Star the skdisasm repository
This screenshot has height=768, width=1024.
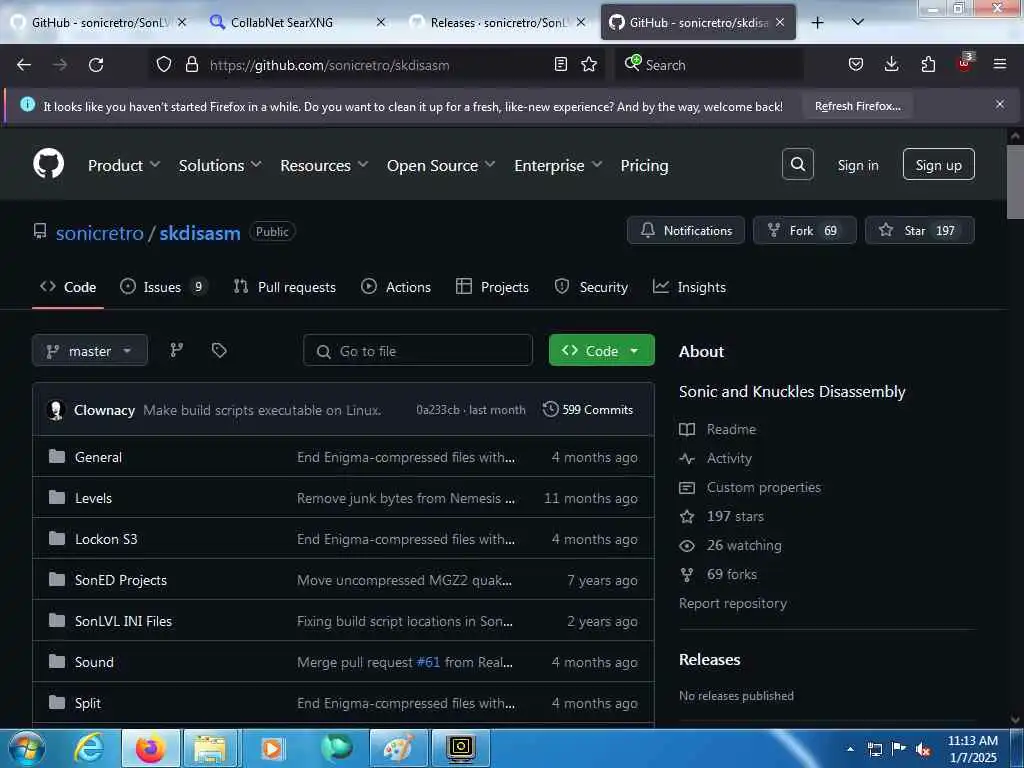click(919, 230)
